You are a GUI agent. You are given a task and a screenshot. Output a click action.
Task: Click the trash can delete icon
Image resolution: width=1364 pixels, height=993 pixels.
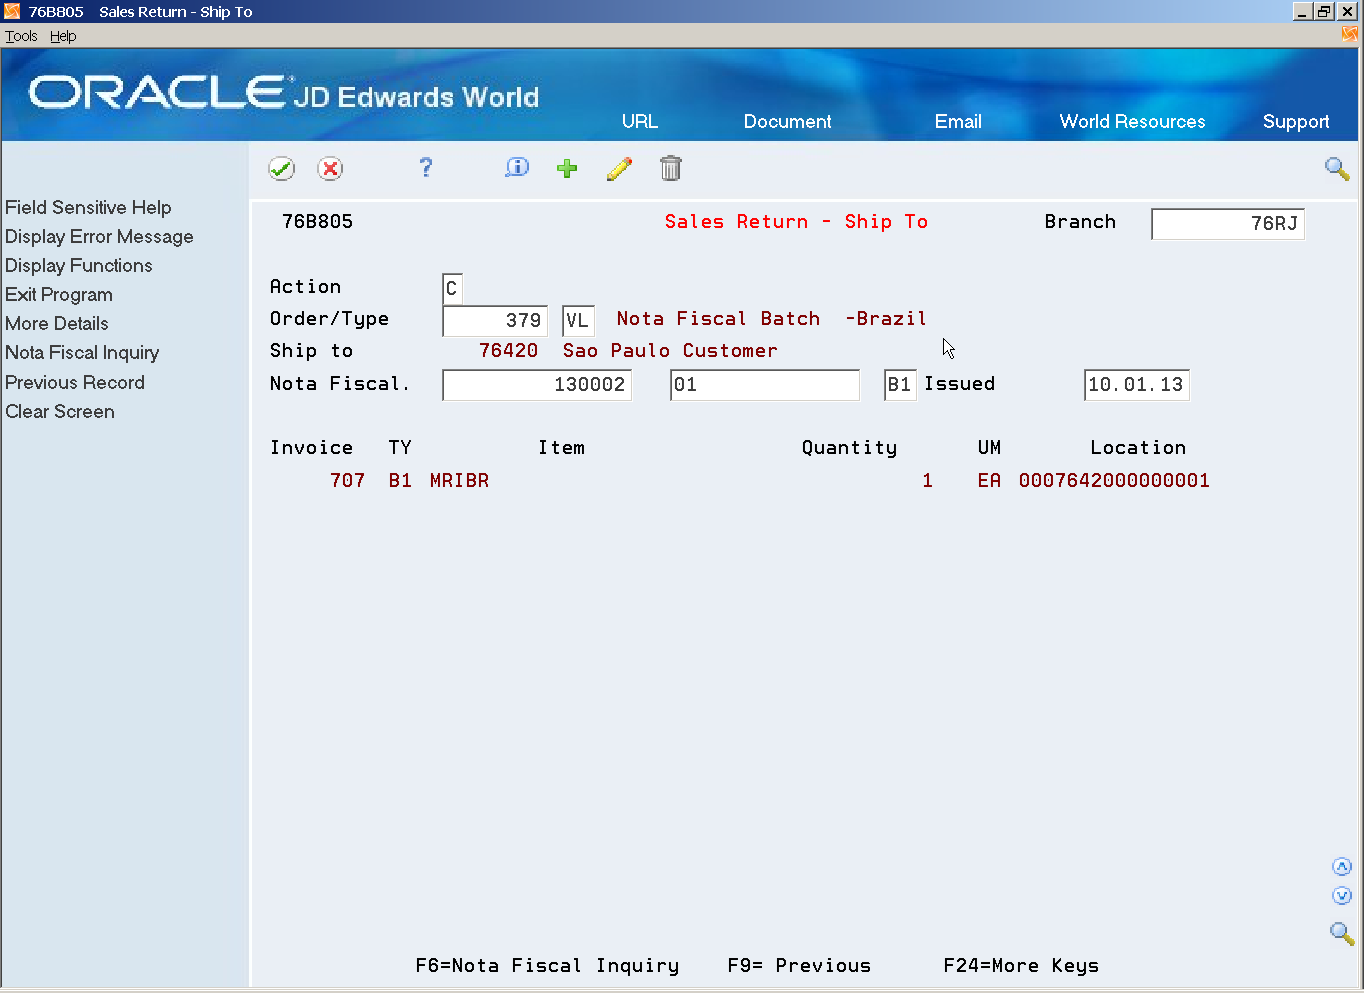click(x=671, y=168)
